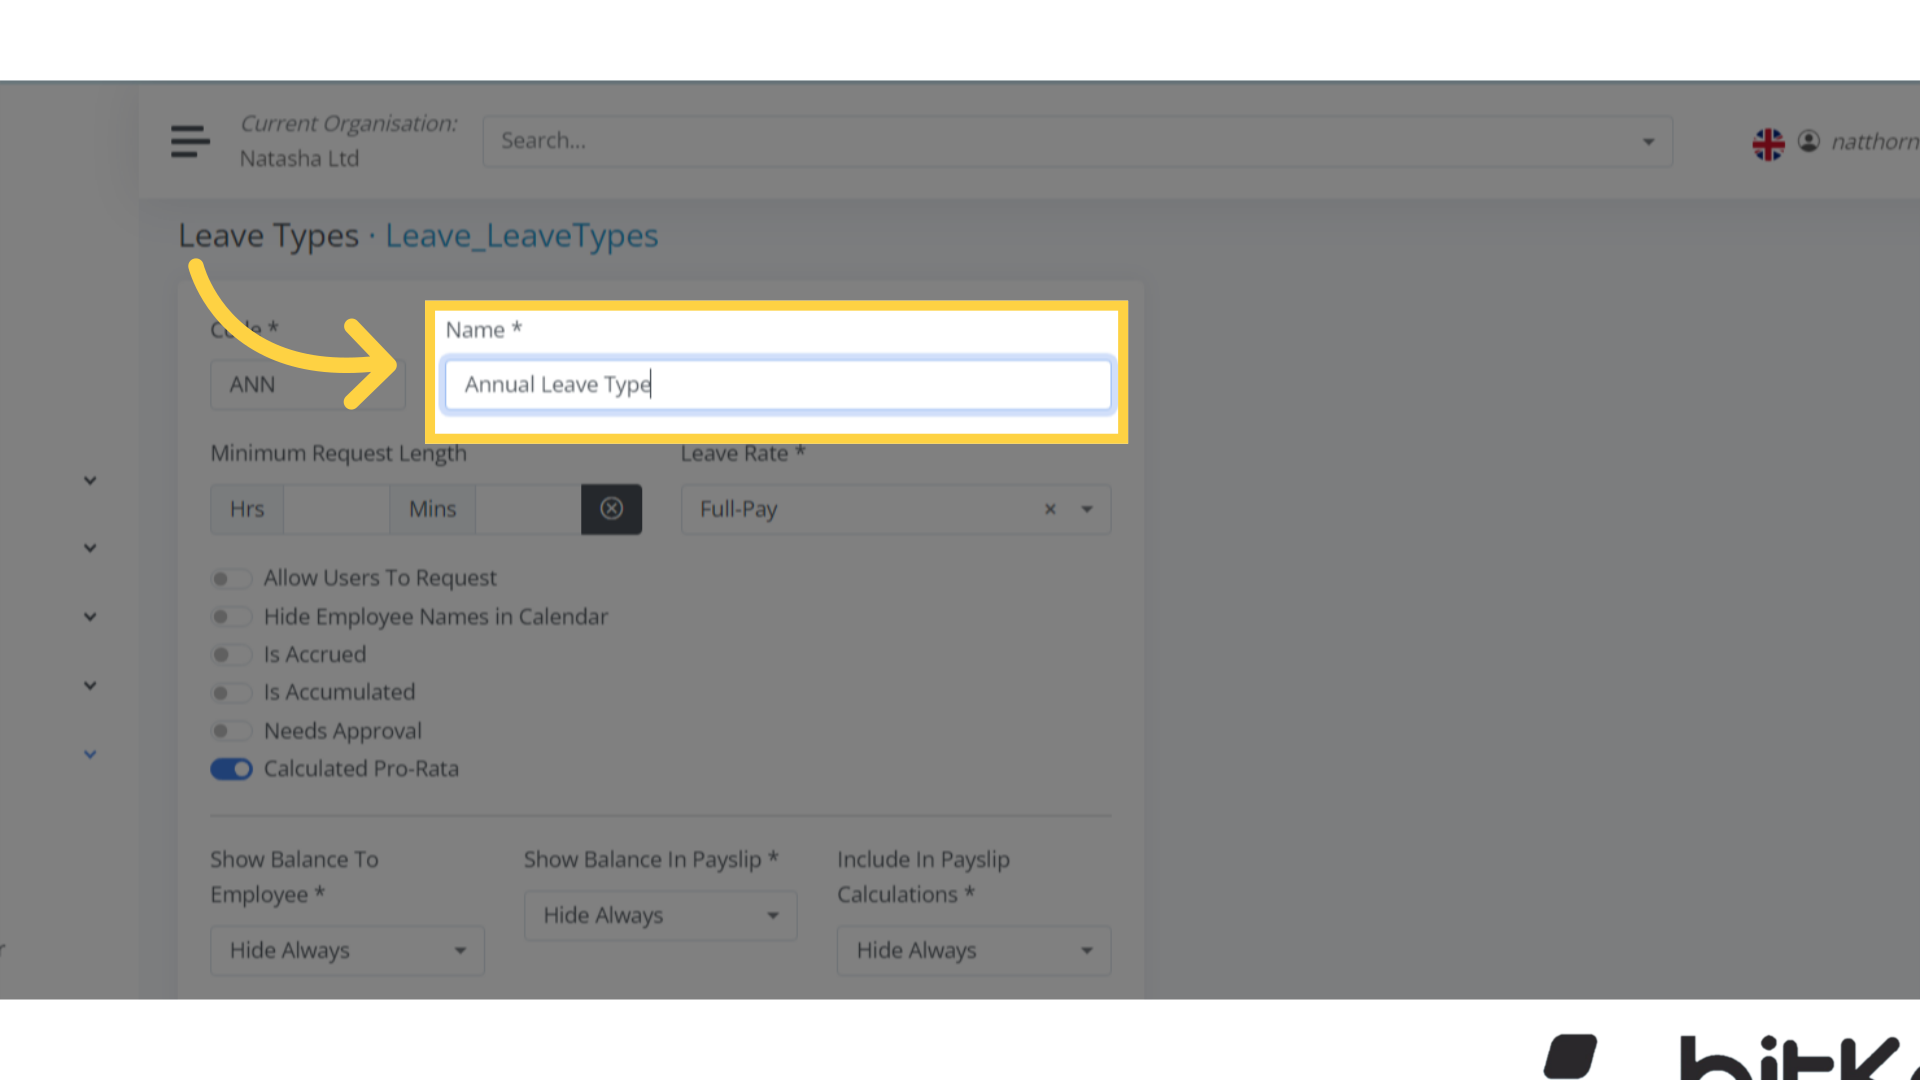Viewport: 1920px width, 1080px height.
Task: Expand the highlighted blue sidebar chevron
Action: 89,754
